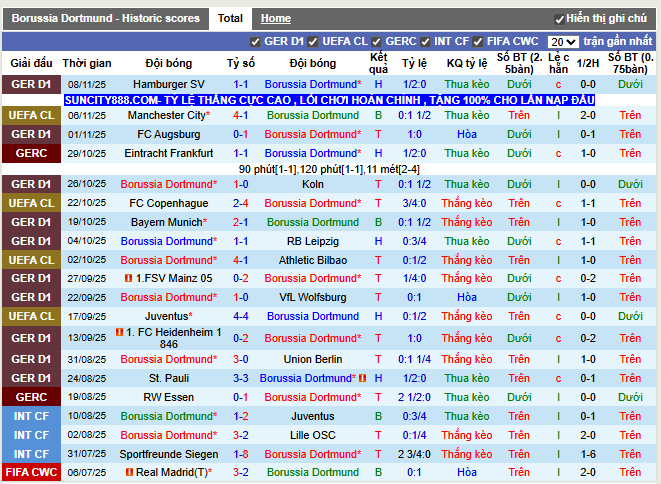Click odds 2 1/2:0 in RW Essen row
Image resolution: width=661 pixels, height=484 pixels.
414,397
